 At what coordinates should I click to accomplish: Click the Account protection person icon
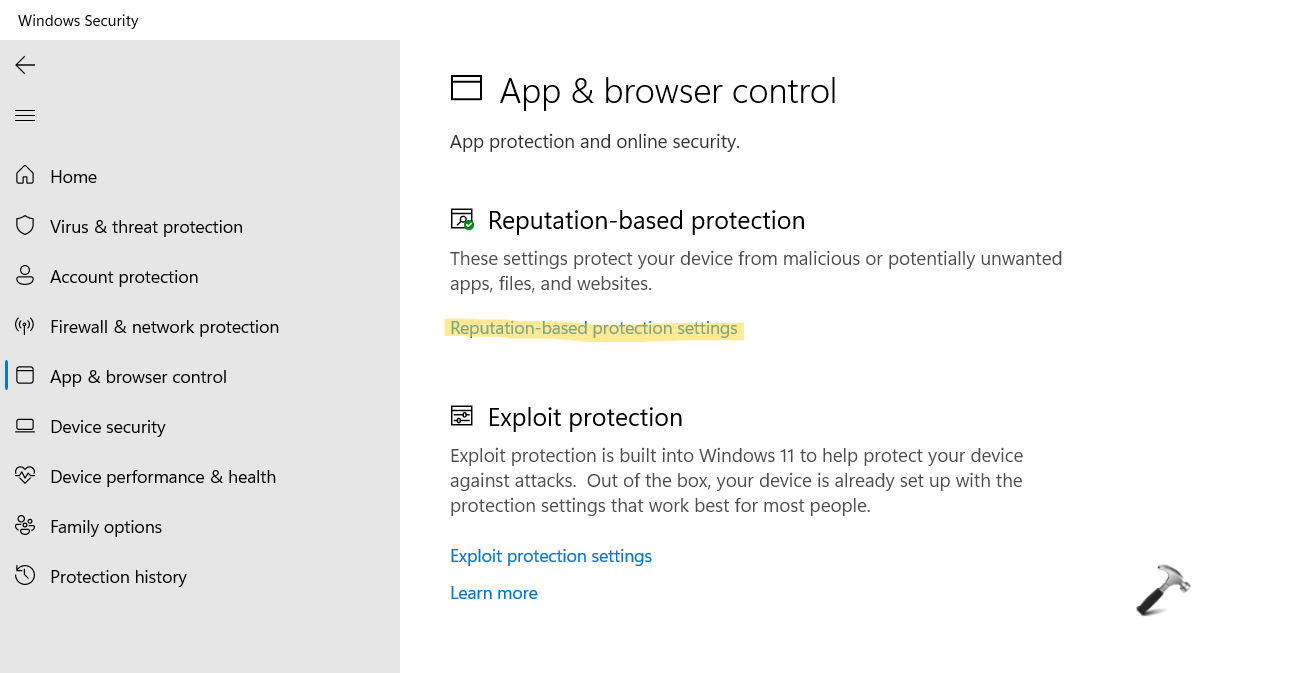26,276
